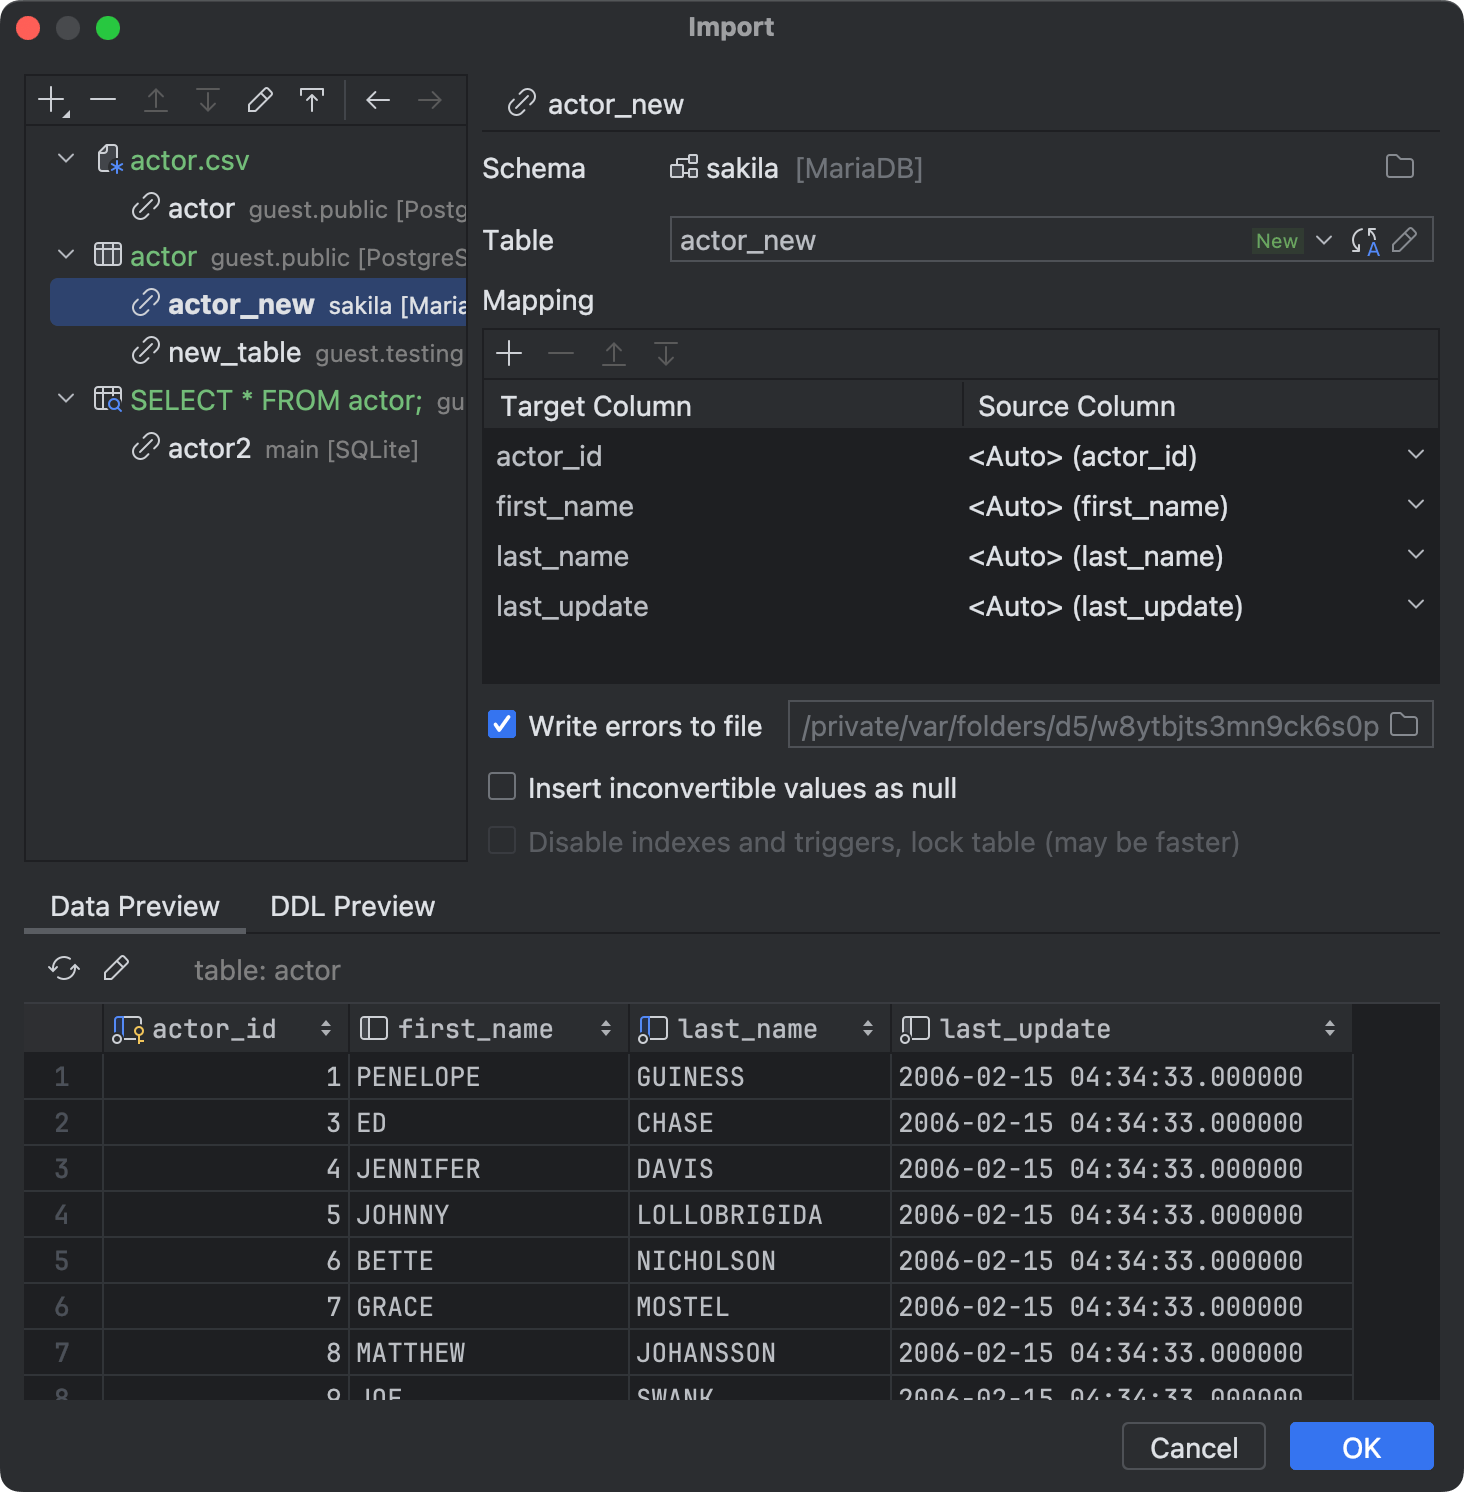Click the Cancel button

click(1193, 1446)
